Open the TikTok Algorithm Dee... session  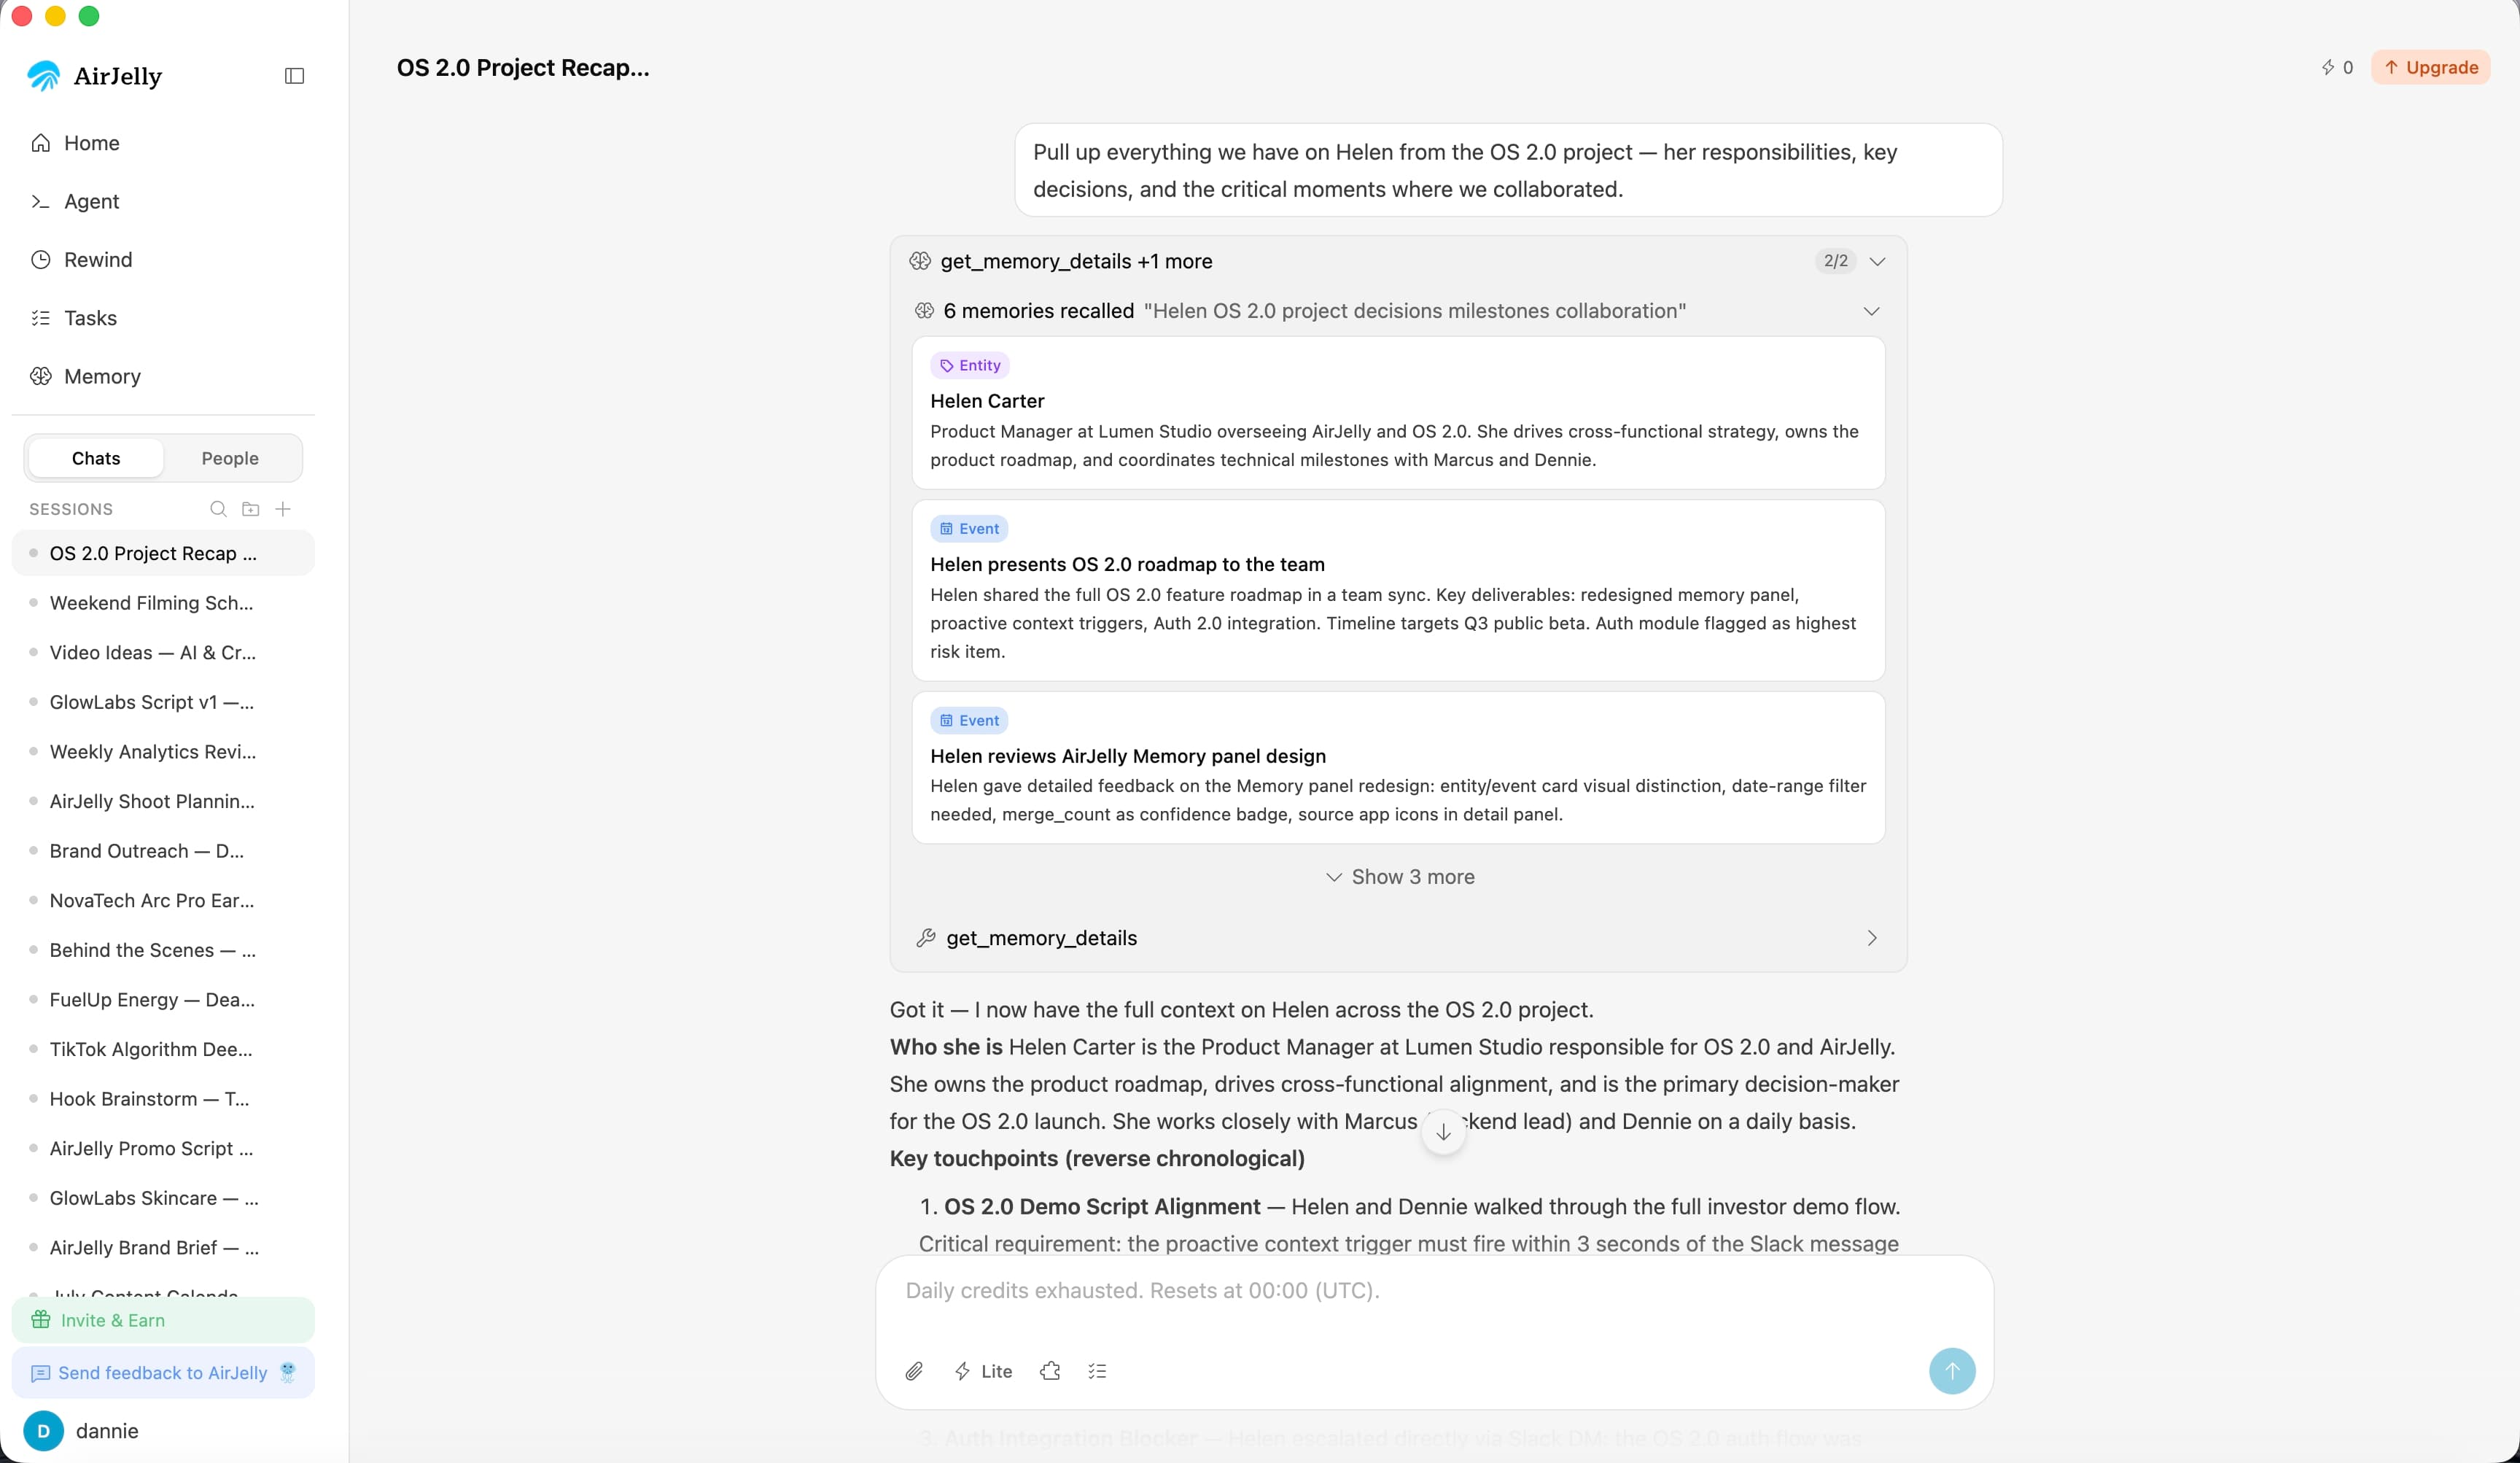tap(163, 1050)
